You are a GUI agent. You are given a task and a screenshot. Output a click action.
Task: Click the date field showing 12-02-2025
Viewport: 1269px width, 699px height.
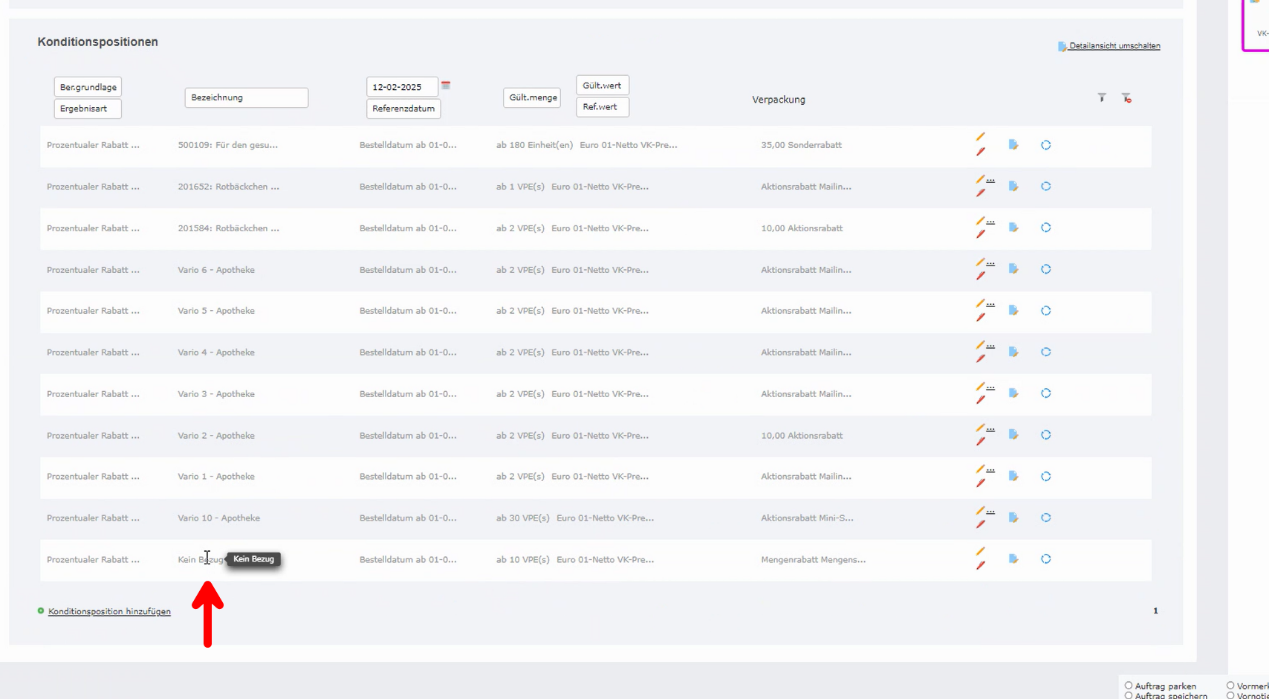click(402, 87)
